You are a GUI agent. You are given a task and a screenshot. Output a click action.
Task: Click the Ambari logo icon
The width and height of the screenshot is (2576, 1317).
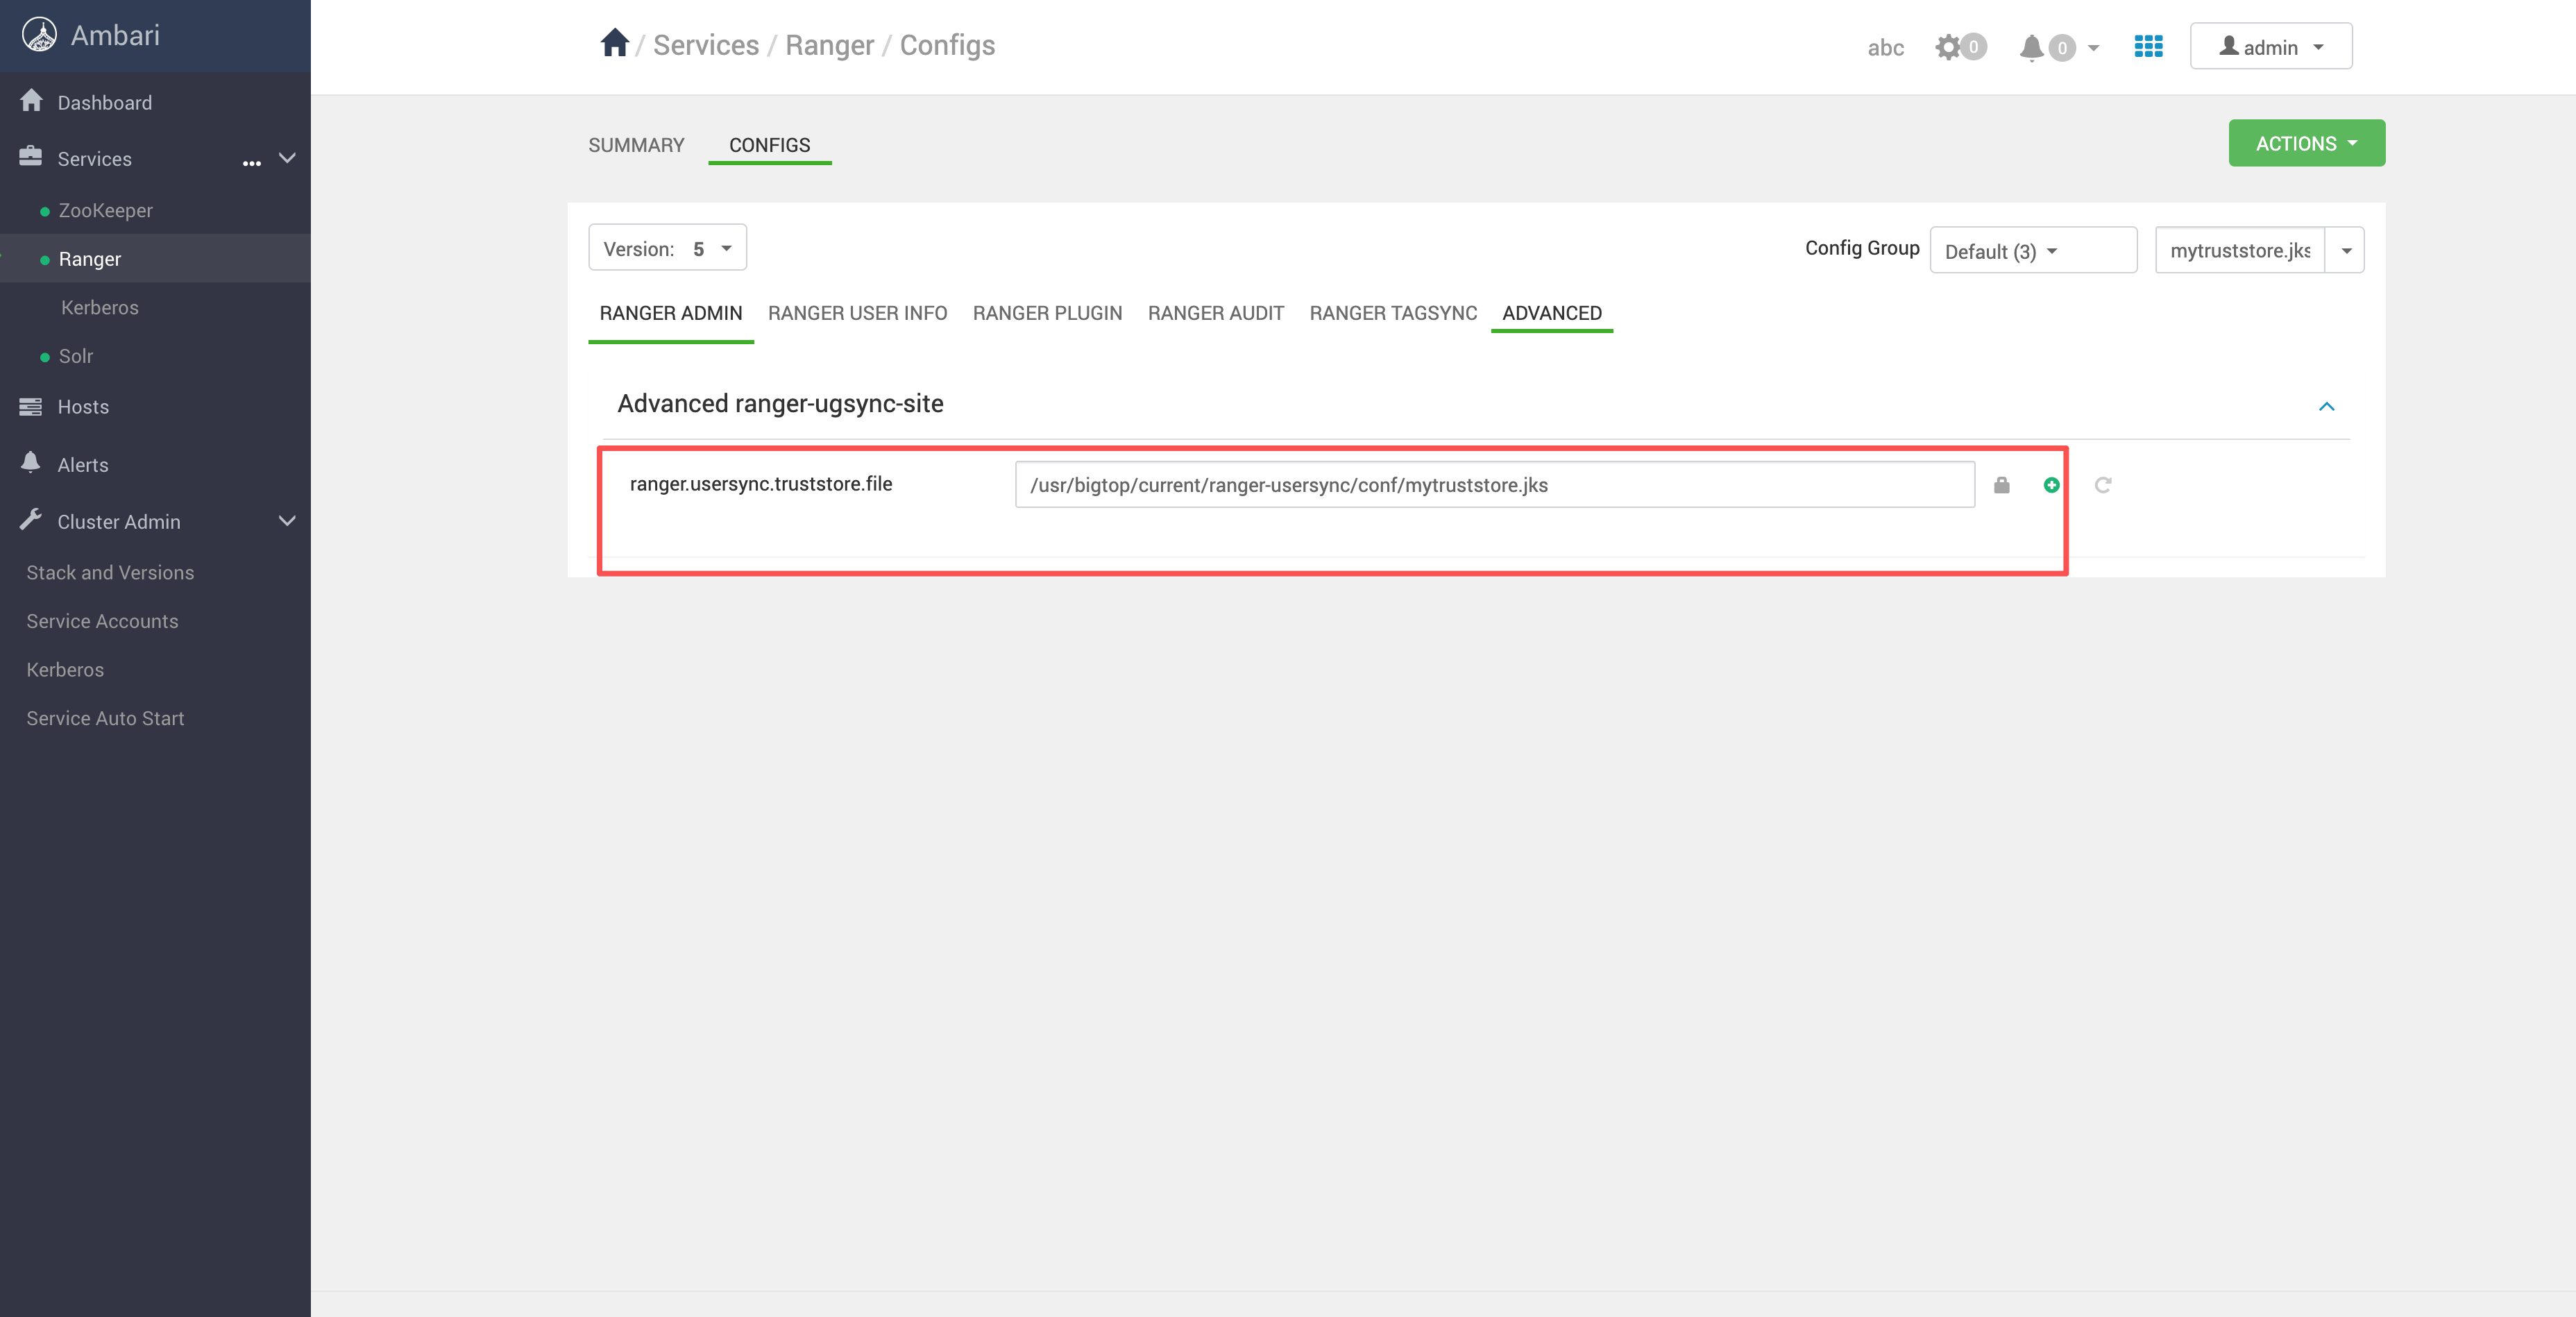pyautogui.click(x=39, y=35)
